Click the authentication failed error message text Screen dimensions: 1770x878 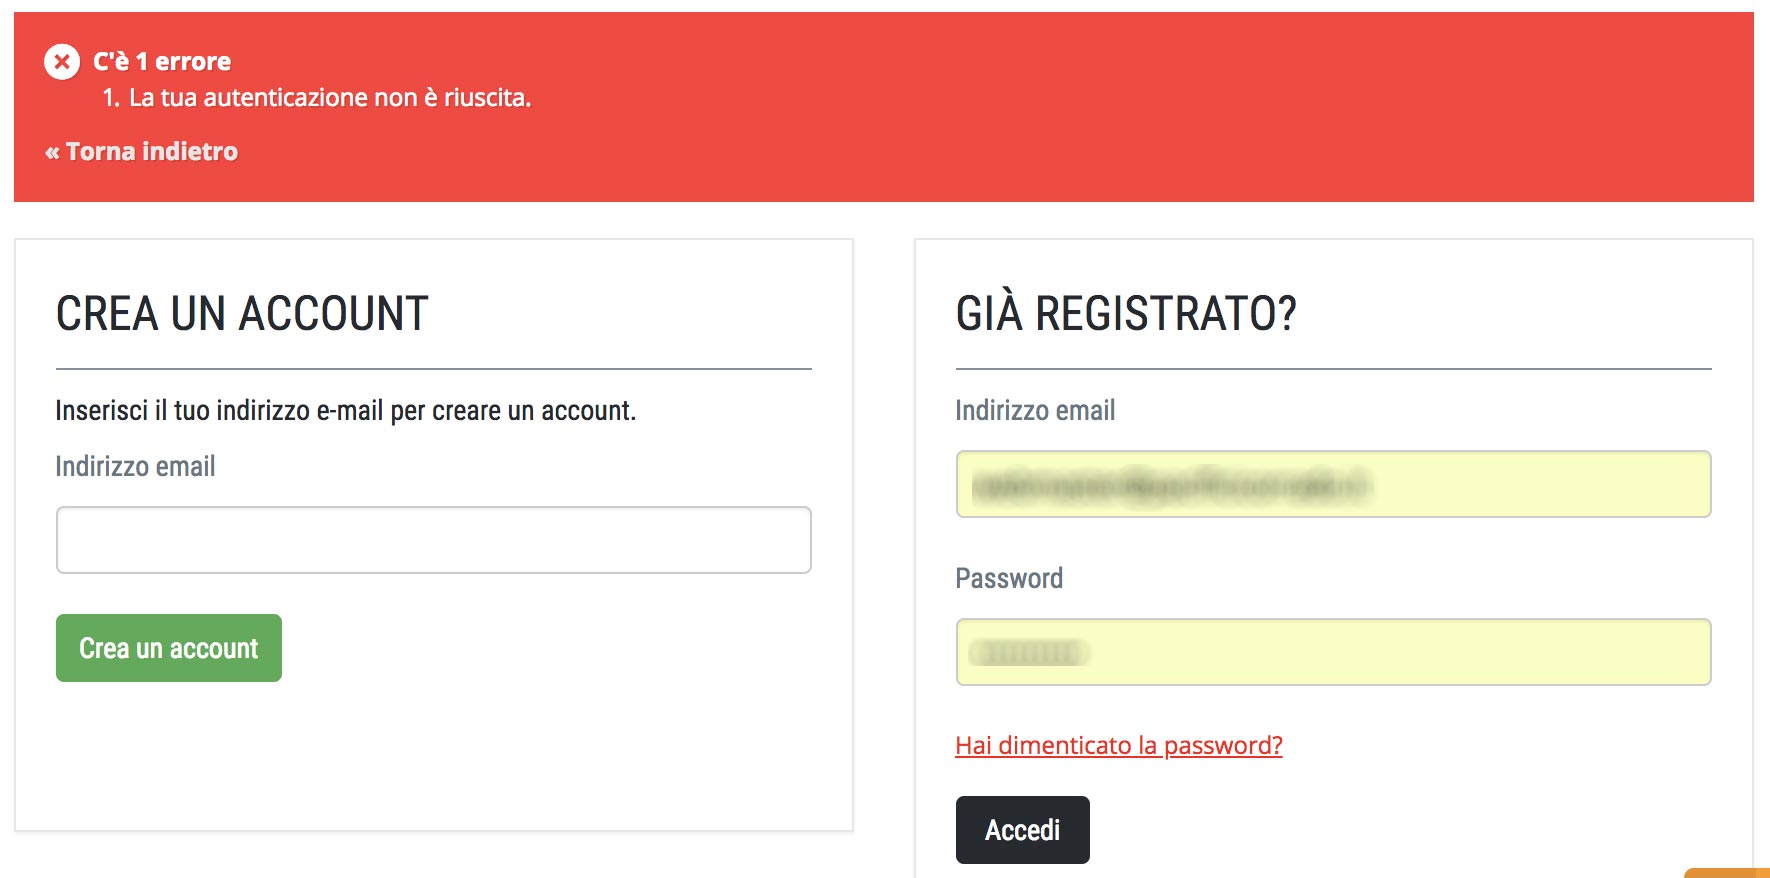330,98
